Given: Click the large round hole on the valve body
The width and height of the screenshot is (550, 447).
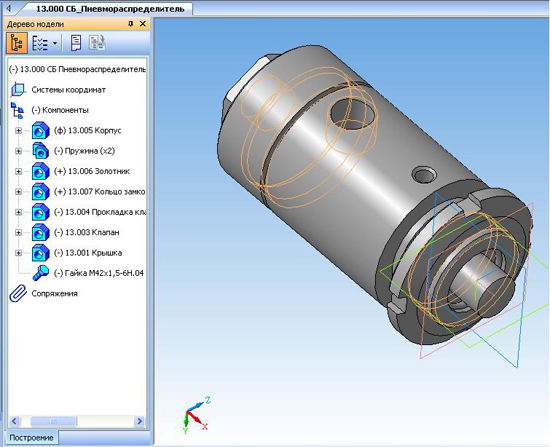Looking at the screenshot, I should tap(353, 113).
